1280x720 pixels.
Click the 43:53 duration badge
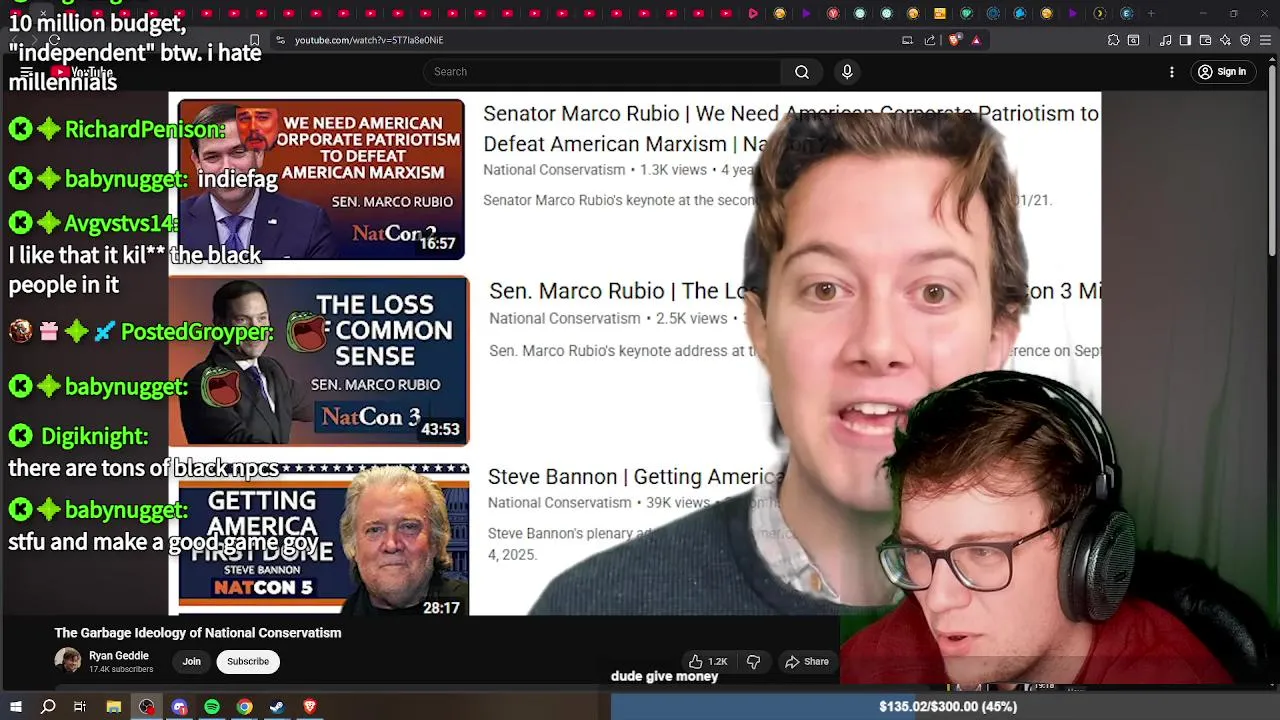pyautogui.click(x=440, y=430)
